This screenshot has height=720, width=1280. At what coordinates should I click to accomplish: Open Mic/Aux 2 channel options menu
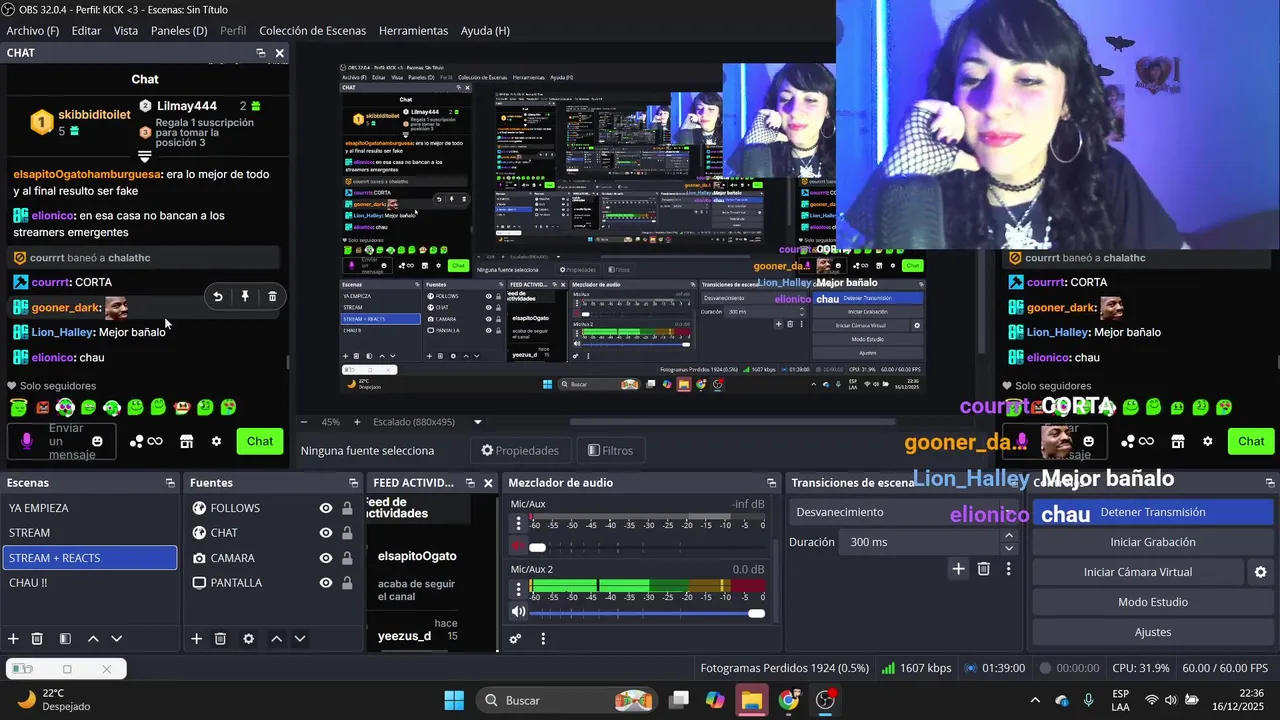518,588
